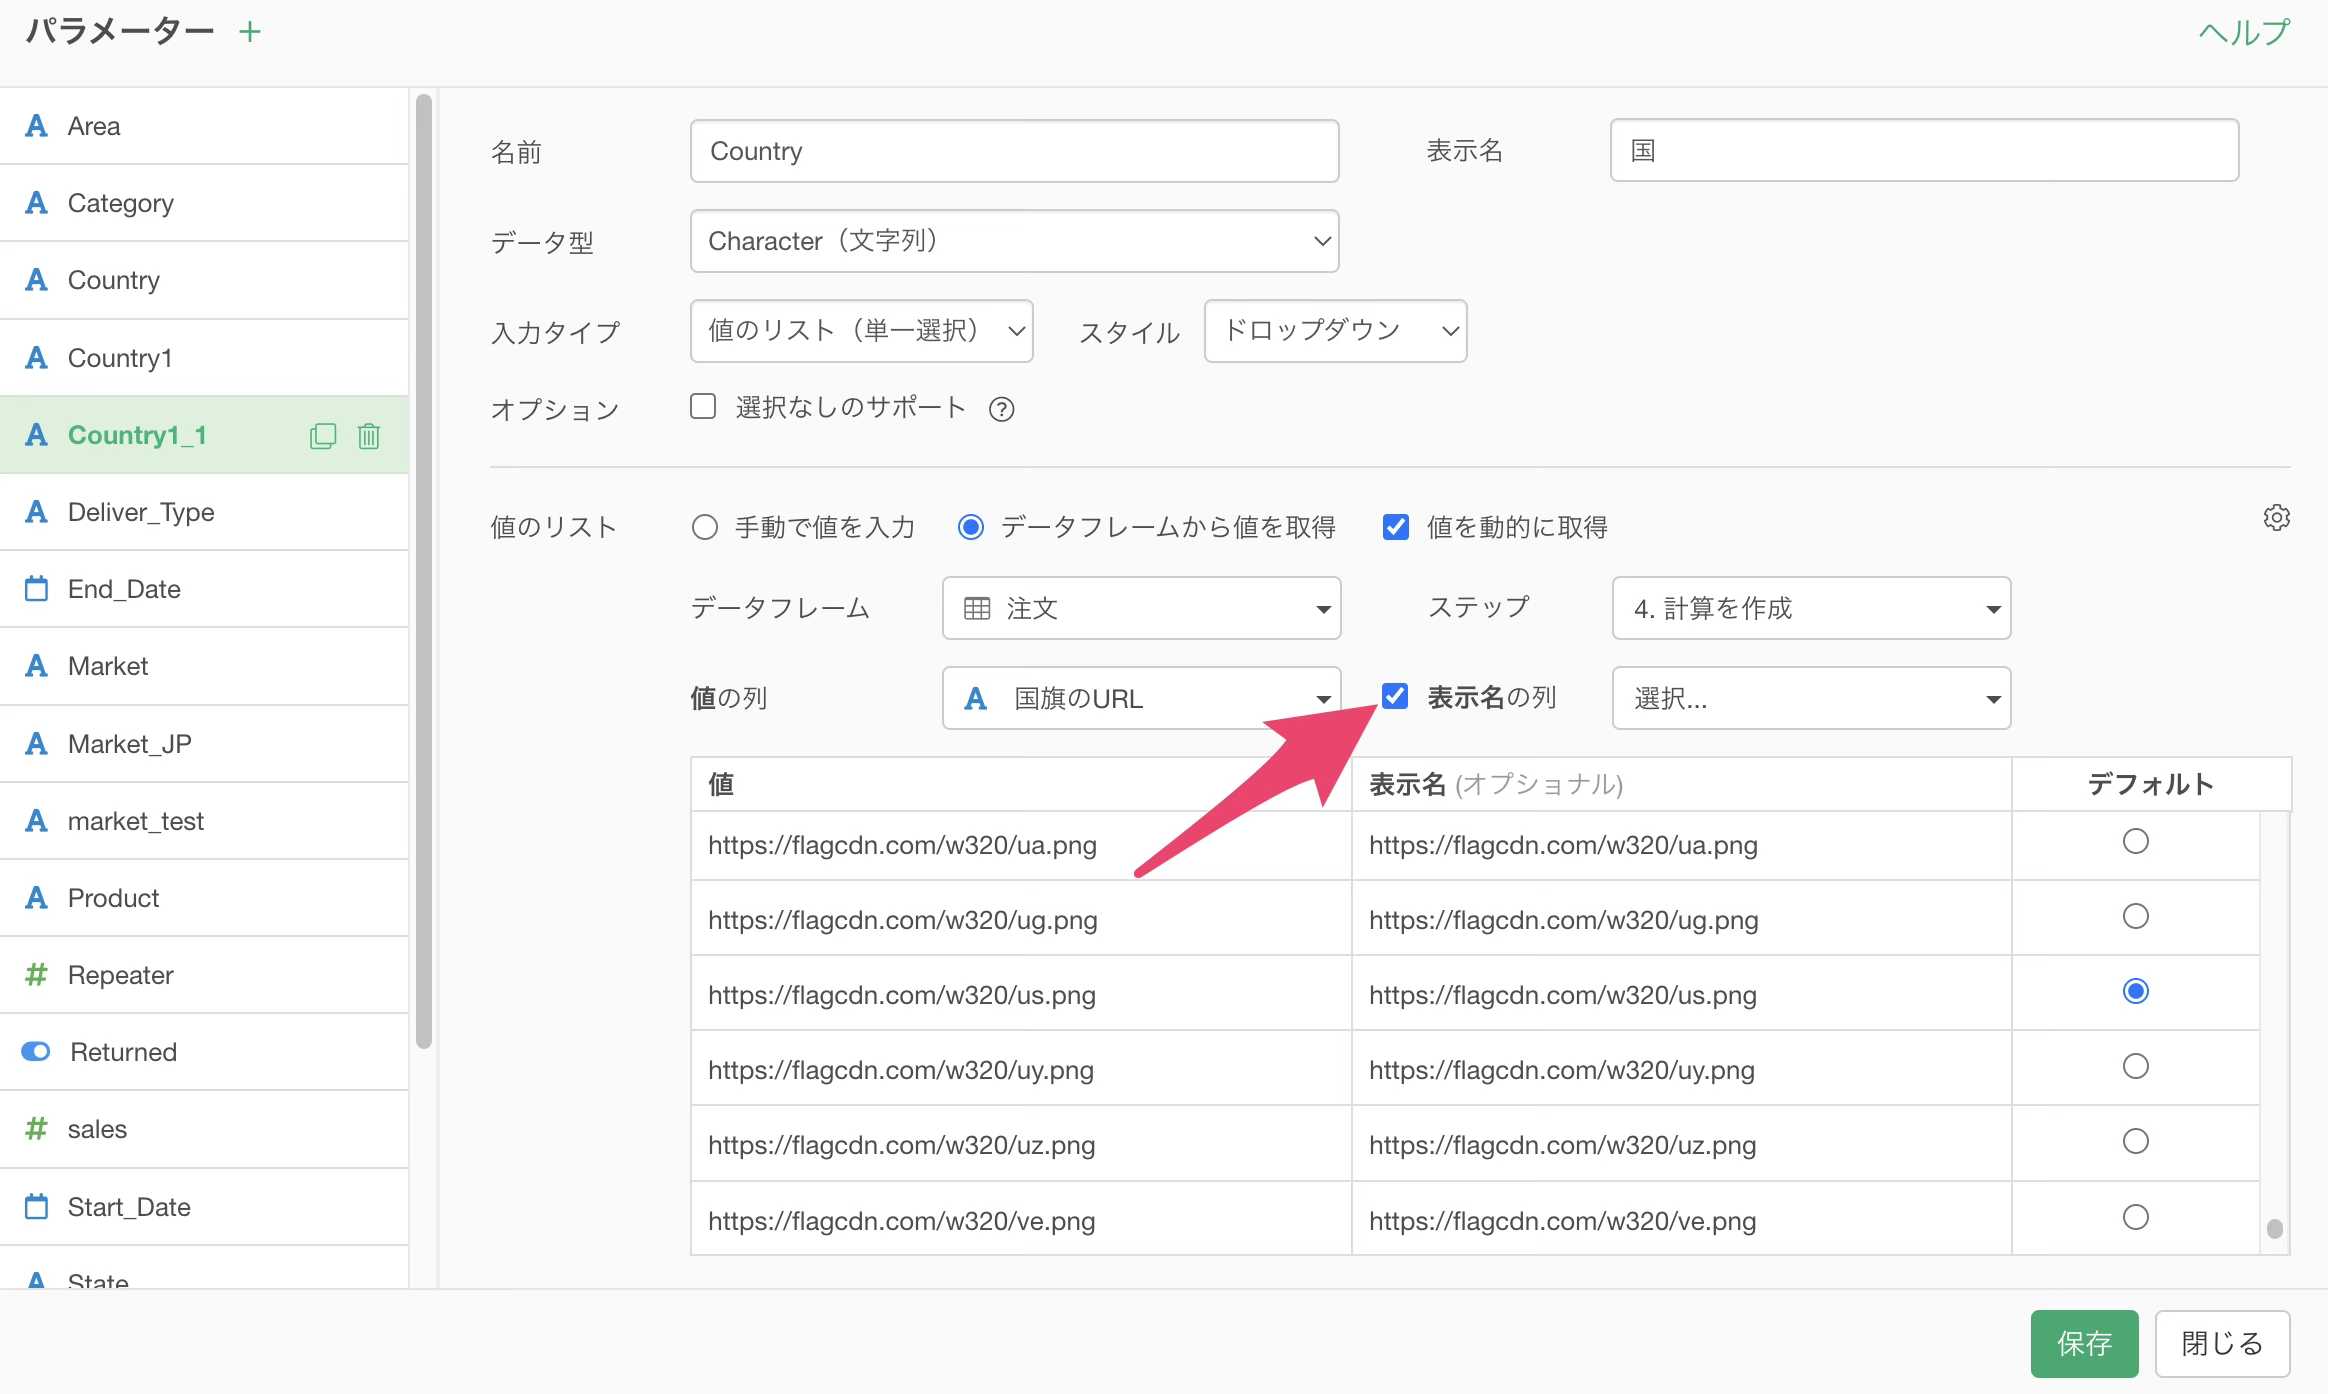2328x1394 pixels.
Task: Set ug.png row as default value
Action: coord(2136,916)
